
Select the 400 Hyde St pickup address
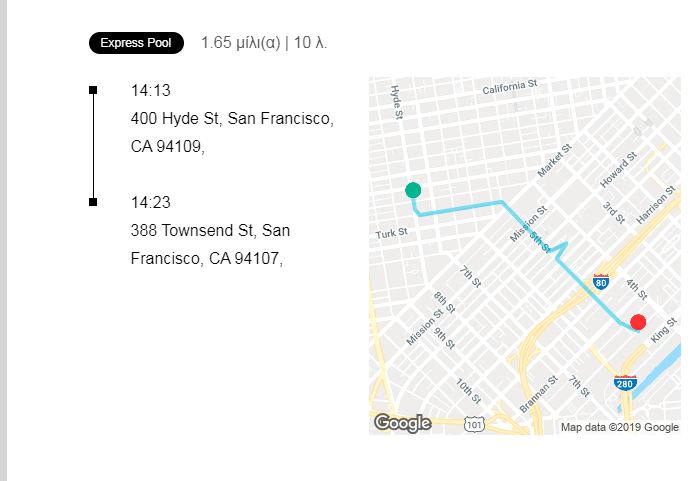coord(232,132)
